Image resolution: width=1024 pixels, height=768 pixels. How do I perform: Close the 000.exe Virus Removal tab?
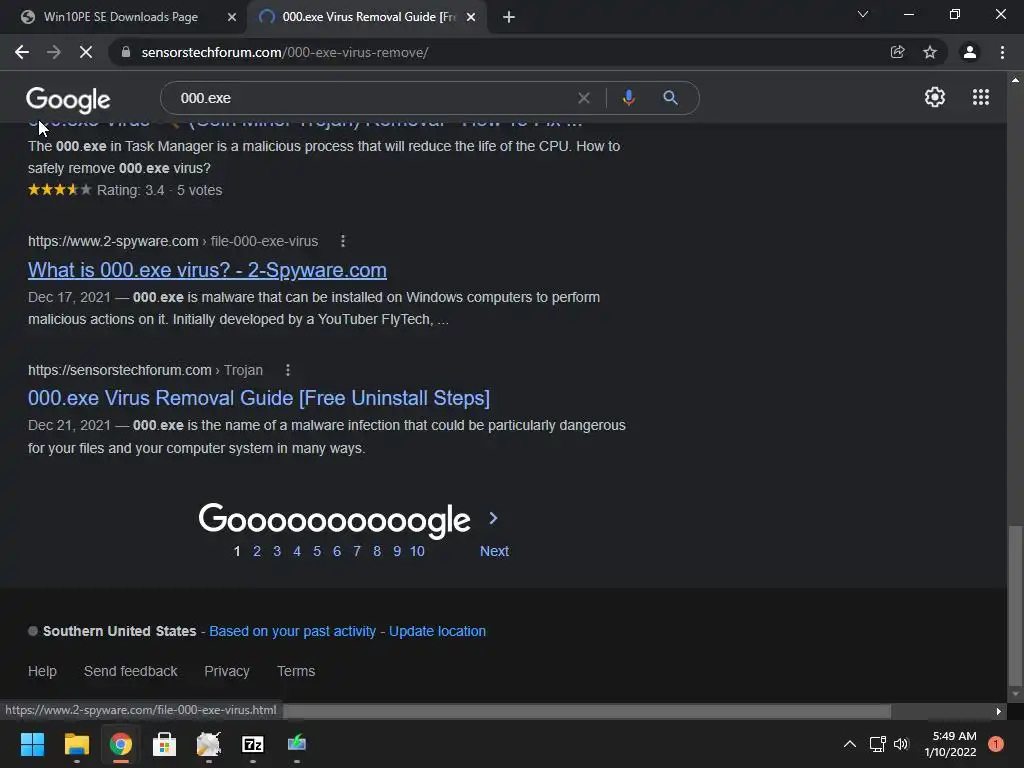coord(471,17)
